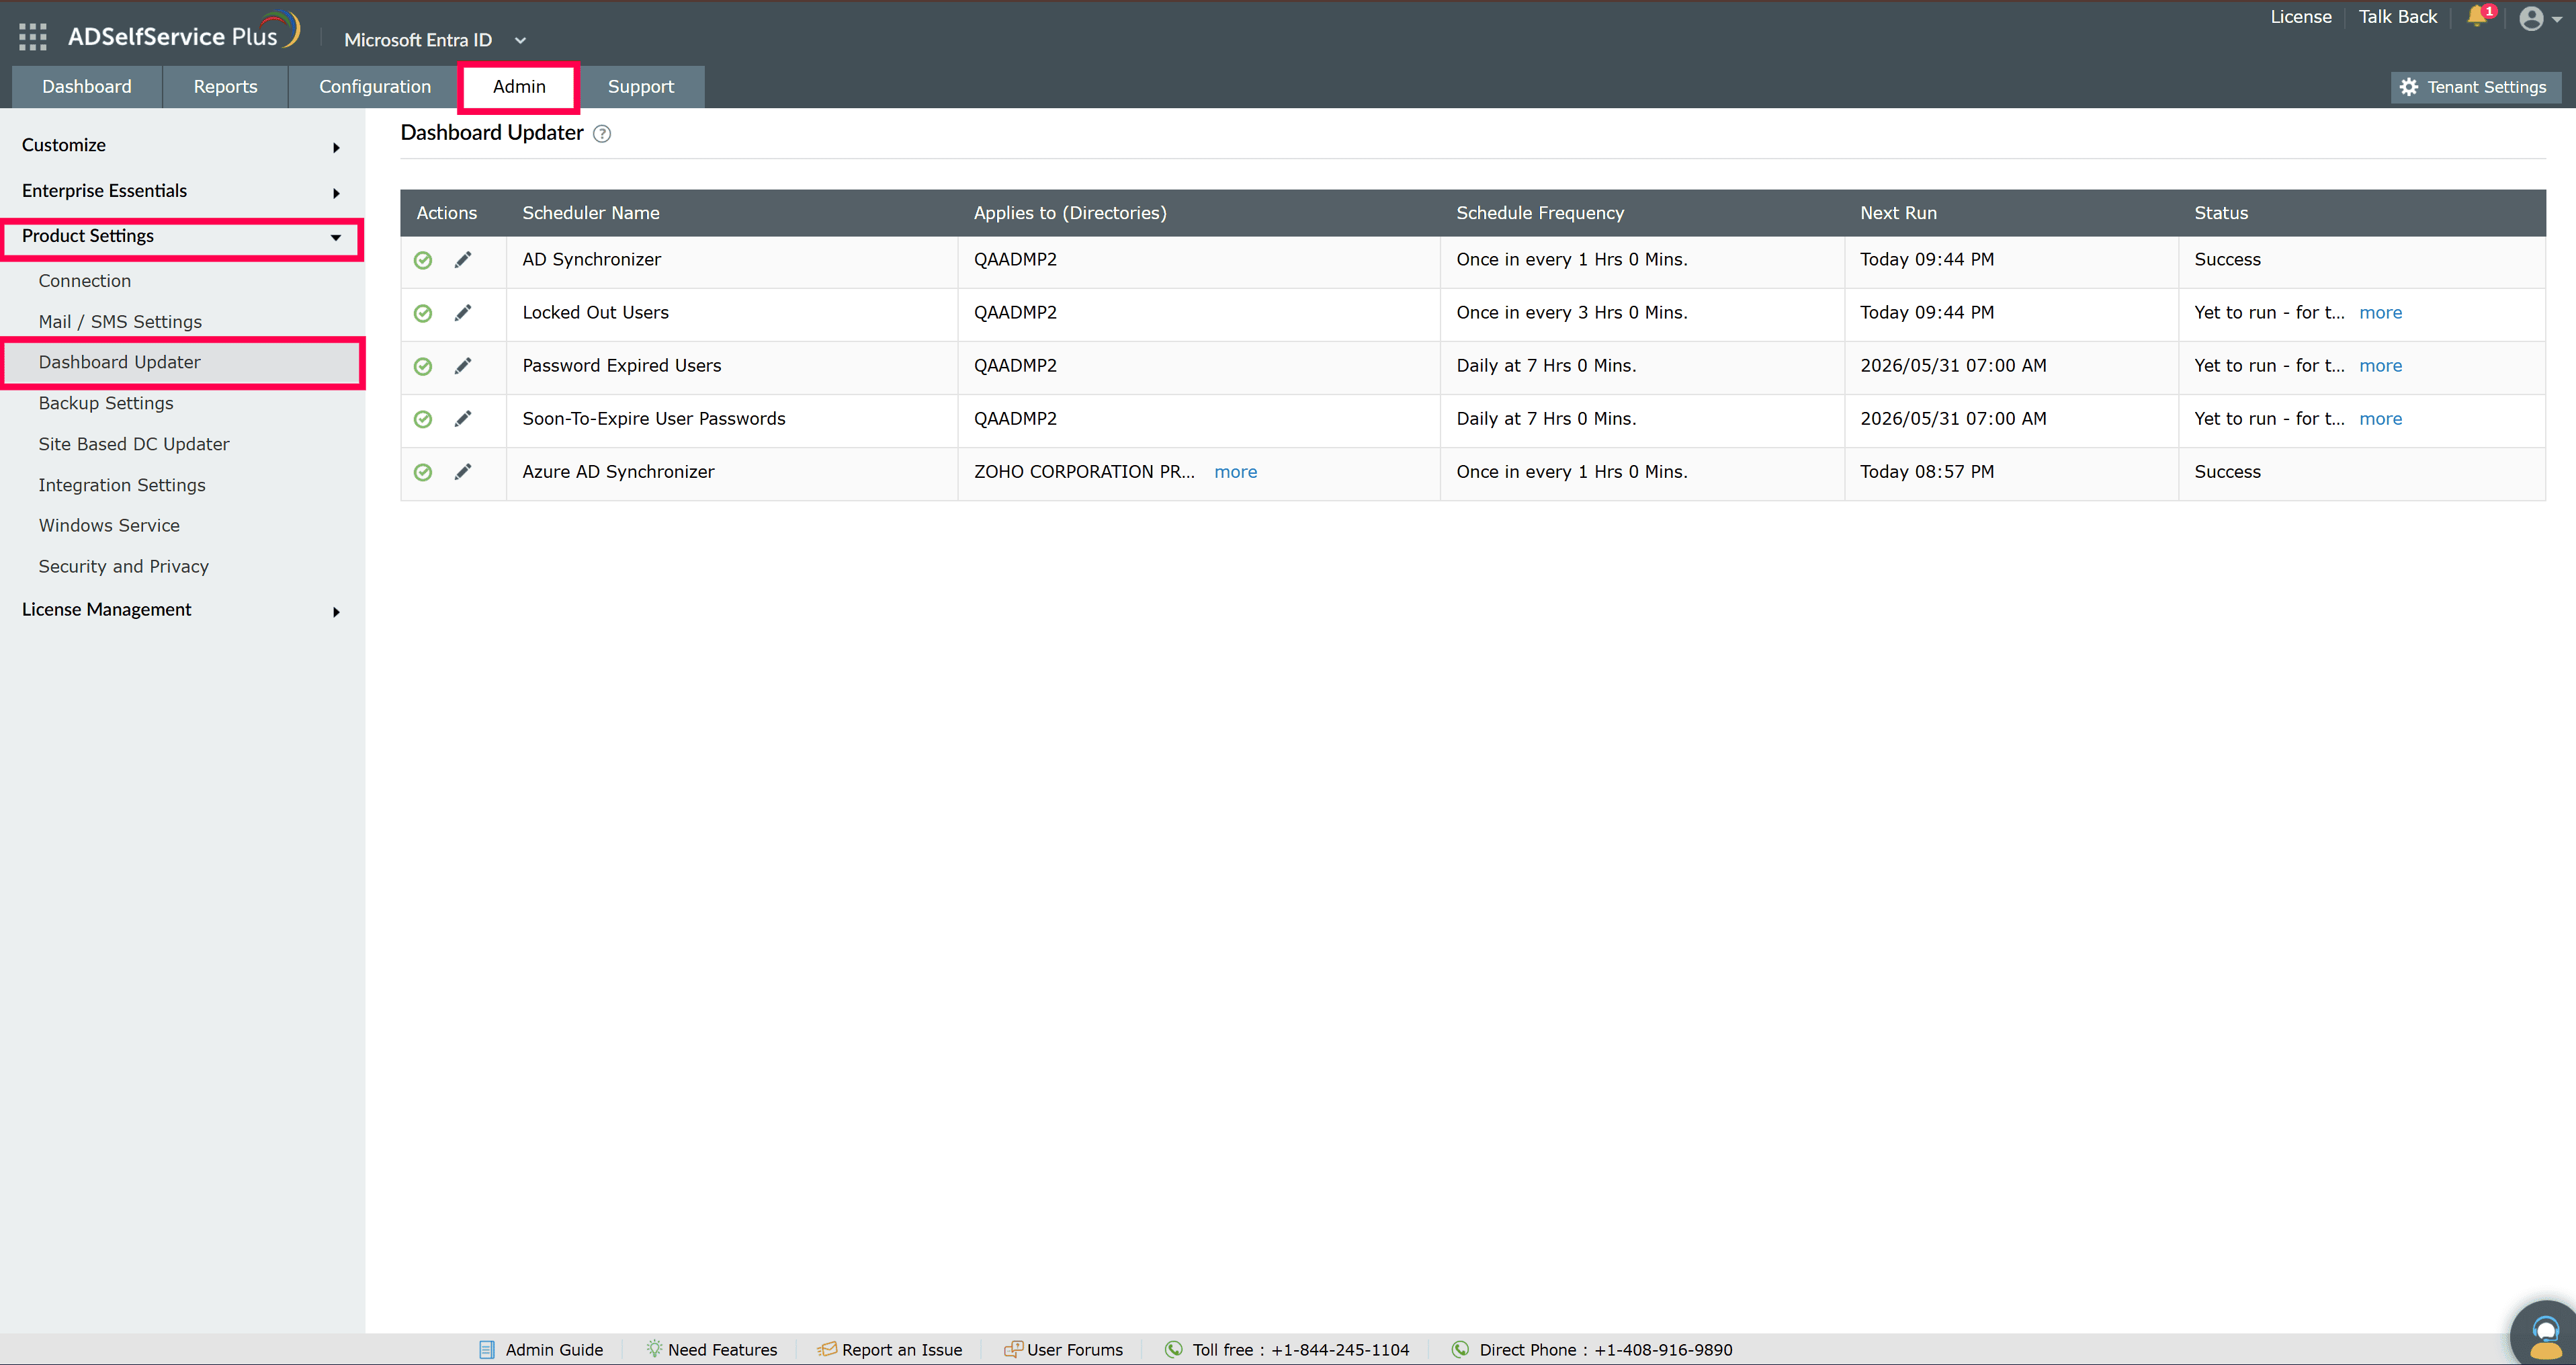The height and width of the screenshot is (1365, 2576).
Task: Click the notification bell icon
Action: click(x=2476, y=16)
